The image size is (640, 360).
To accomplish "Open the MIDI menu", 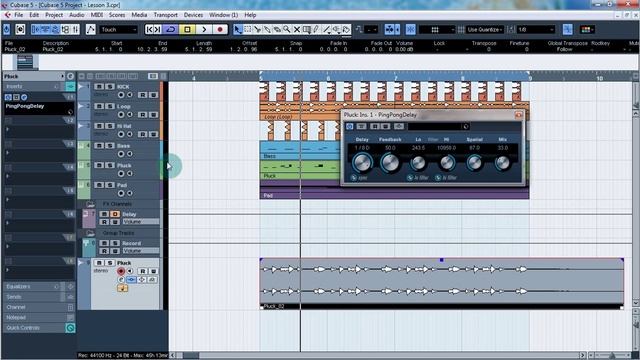I will pos(97,15).
